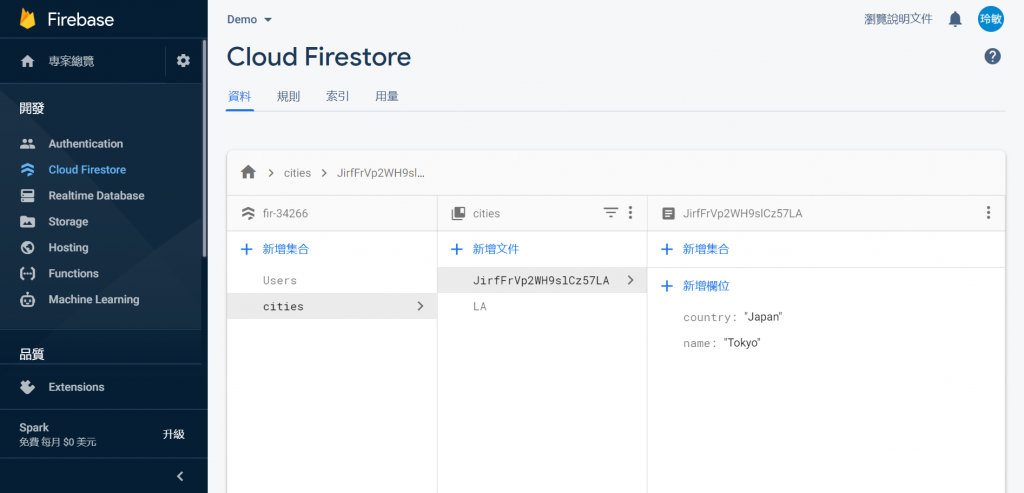Open project settings gear icon
Screen dimensions: 1024x493
pos(184,61)
